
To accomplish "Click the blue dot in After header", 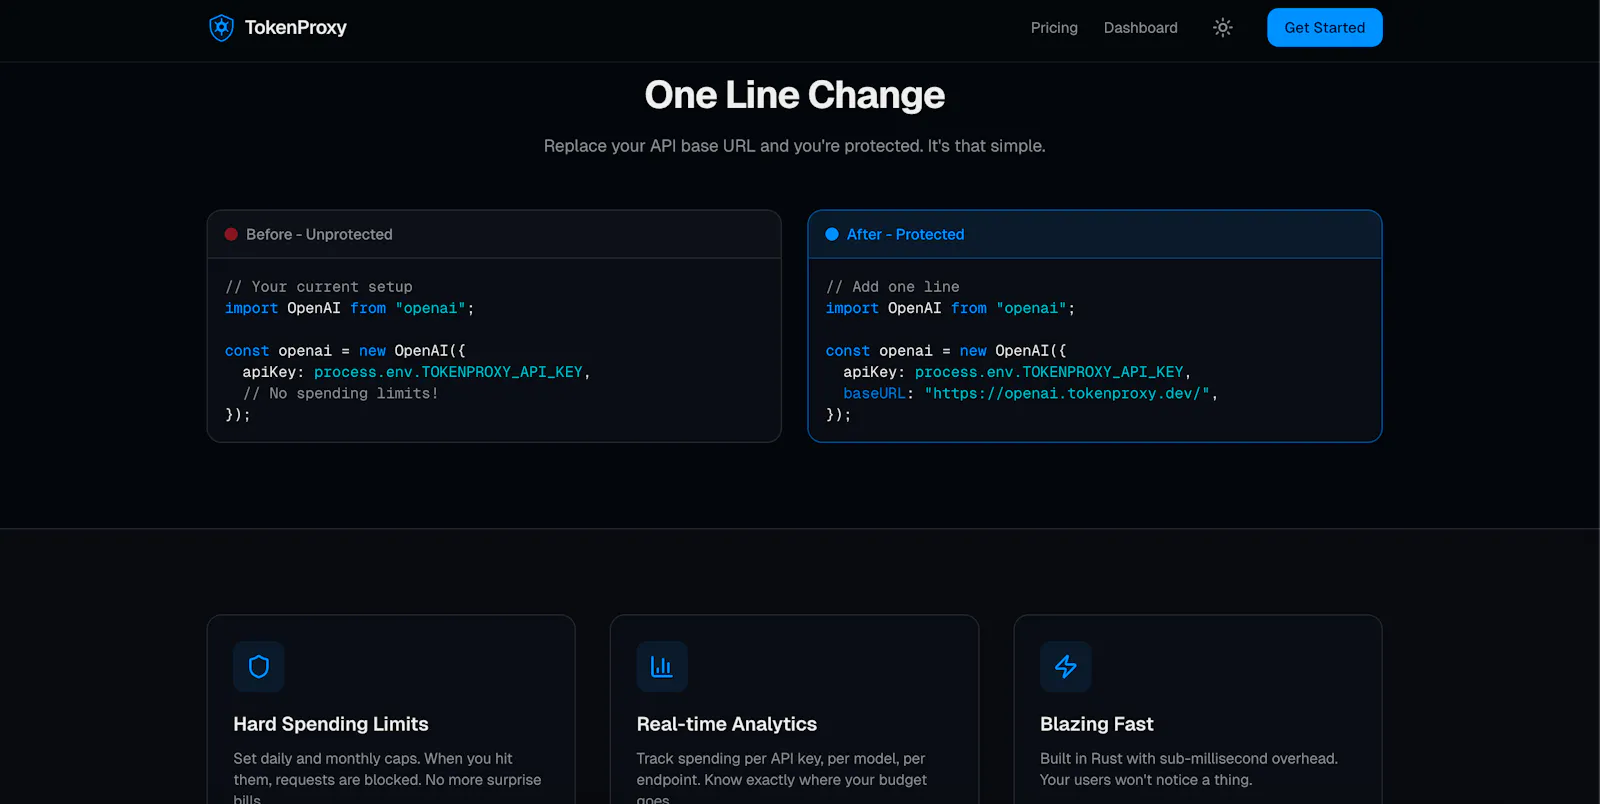I will (x=831, y=234).
